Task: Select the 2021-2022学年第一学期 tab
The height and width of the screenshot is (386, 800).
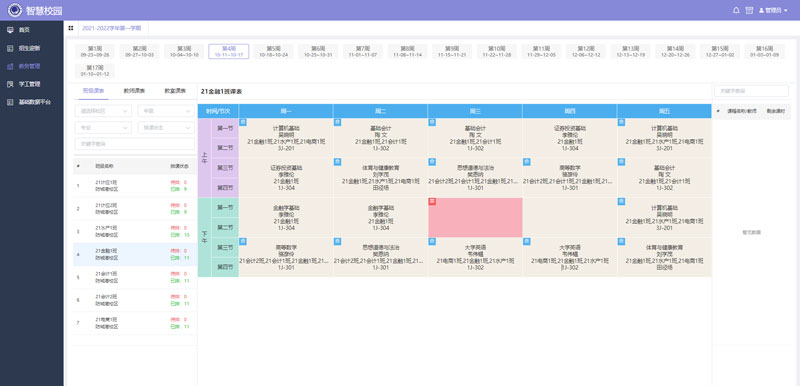Action: pyautogui.click(x=112, y=29)
